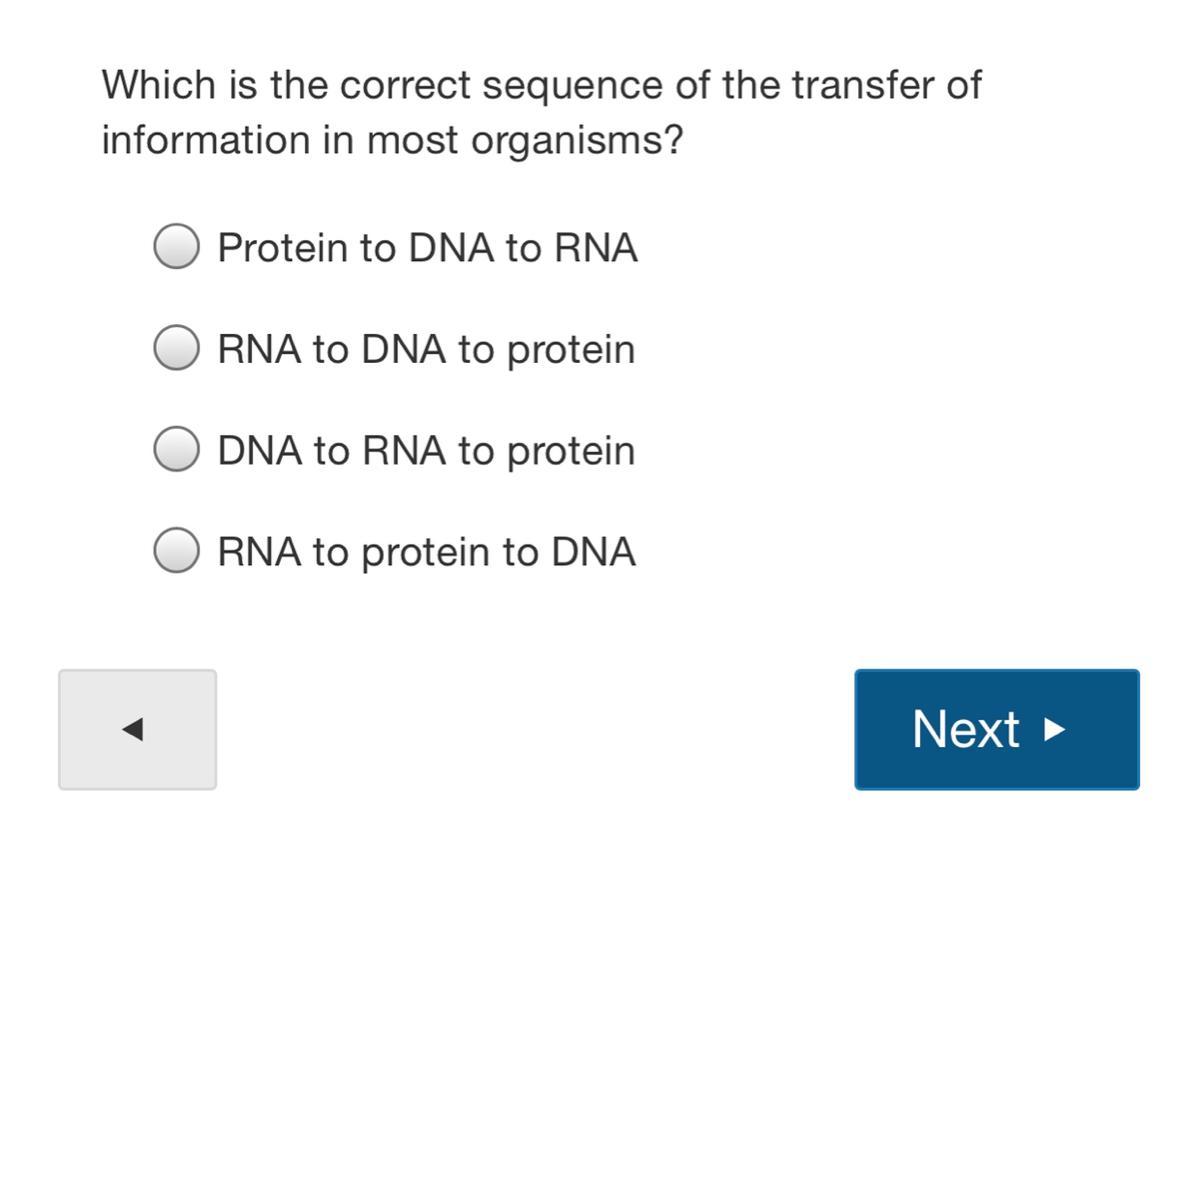Click the 'RNA to DNA to protein' answer text

[426, 350]
